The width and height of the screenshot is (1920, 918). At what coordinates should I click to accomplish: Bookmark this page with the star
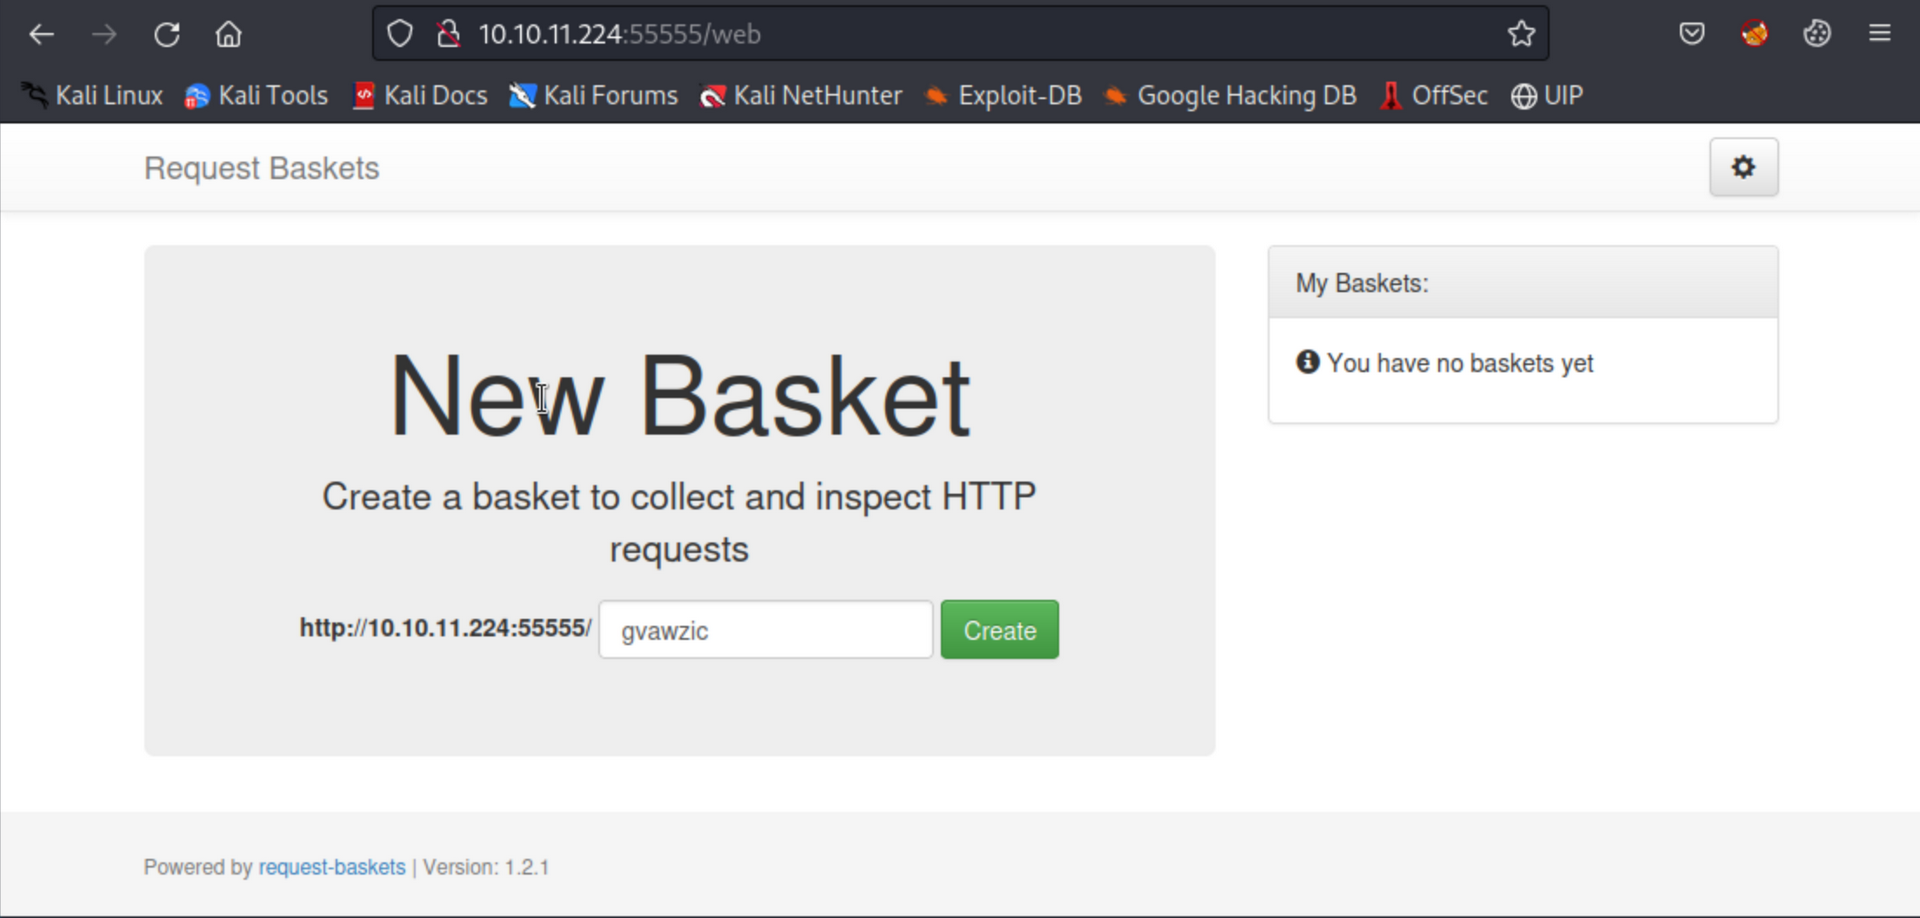pyautogui.click(x=1521, y=34)
